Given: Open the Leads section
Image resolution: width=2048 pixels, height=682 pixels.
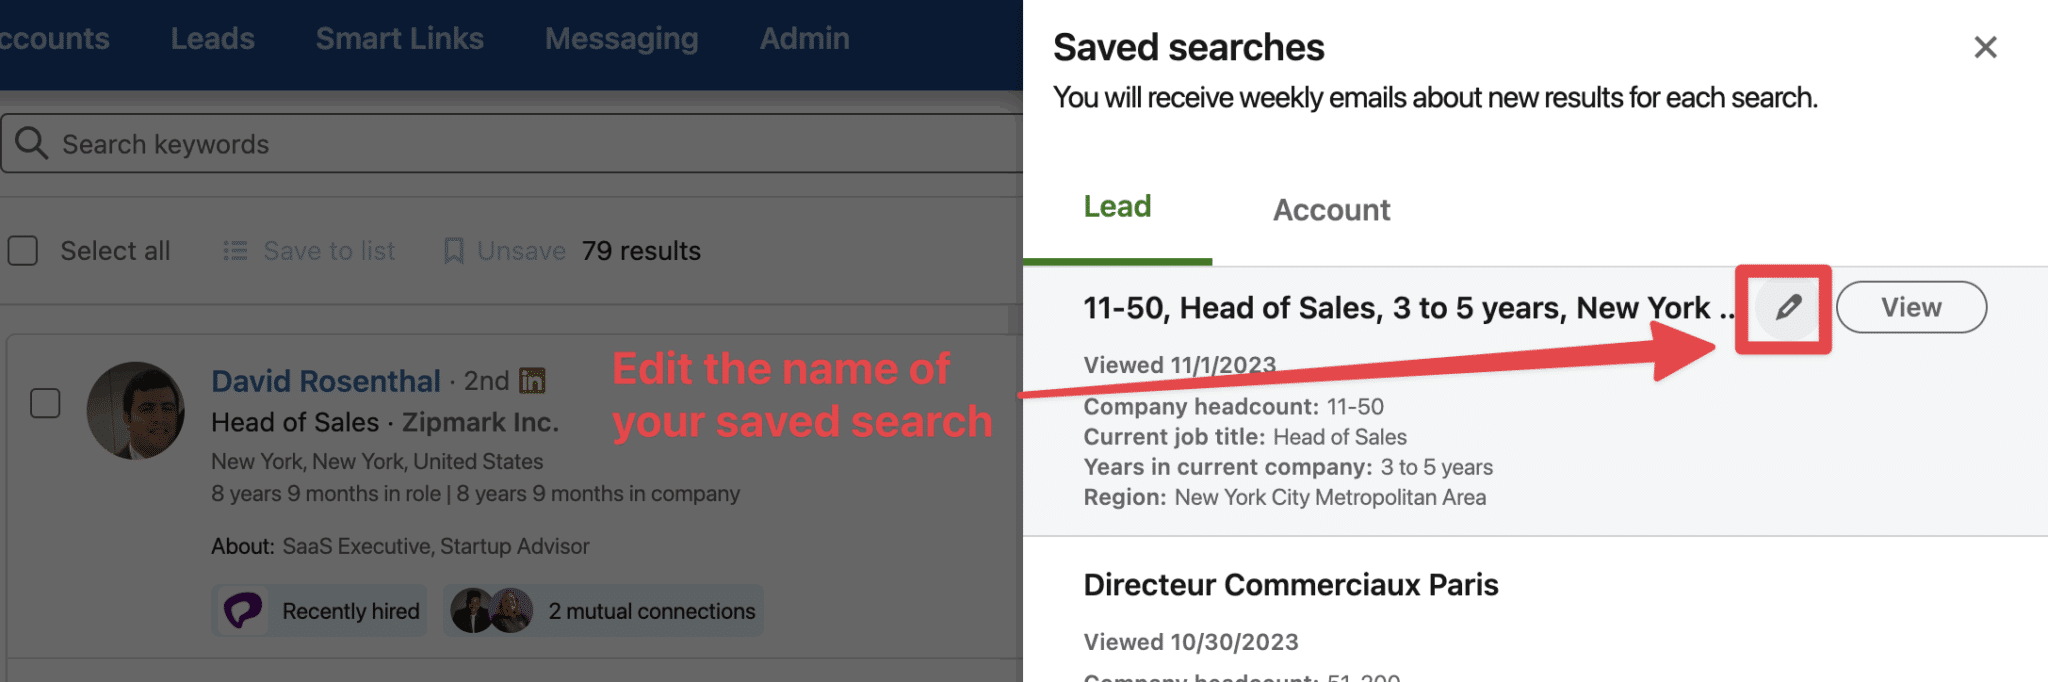Looking at the screenshot, I should pyautogui.click(x=212, y=38).
